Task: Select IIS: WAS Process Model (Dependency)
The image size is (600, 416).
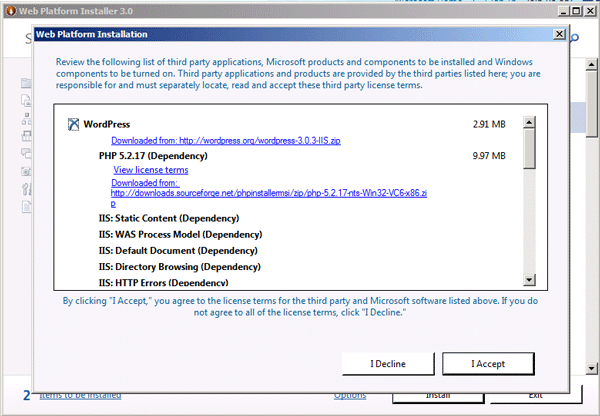Action: pyautogui.click(x=180, y=234)
